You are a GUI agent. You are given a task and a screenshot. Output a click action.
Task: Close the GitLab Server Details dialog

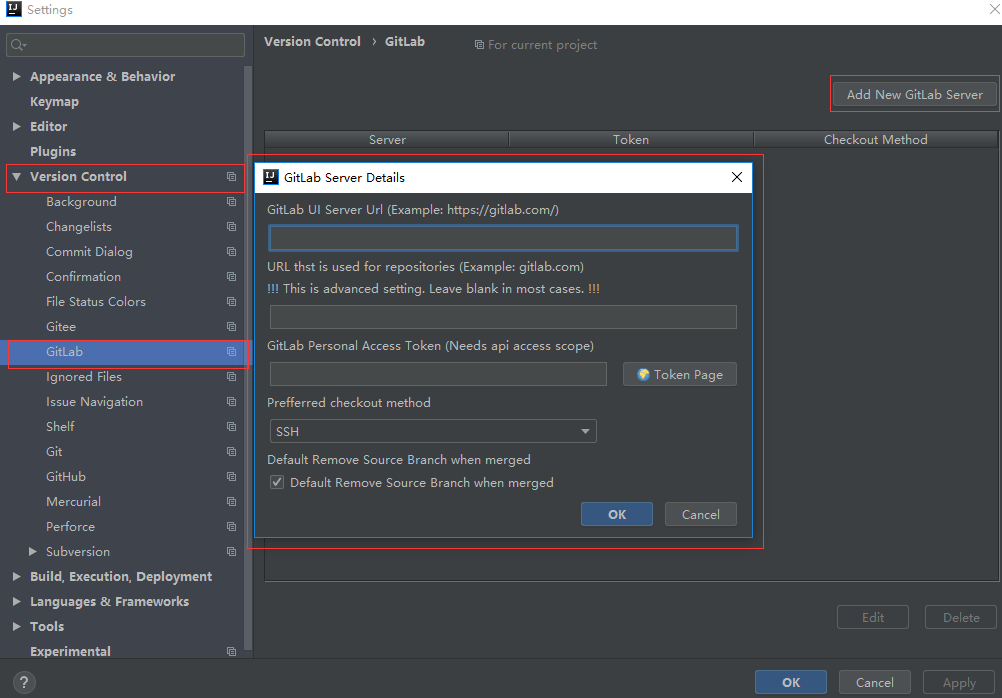click(x=737, y=178)
